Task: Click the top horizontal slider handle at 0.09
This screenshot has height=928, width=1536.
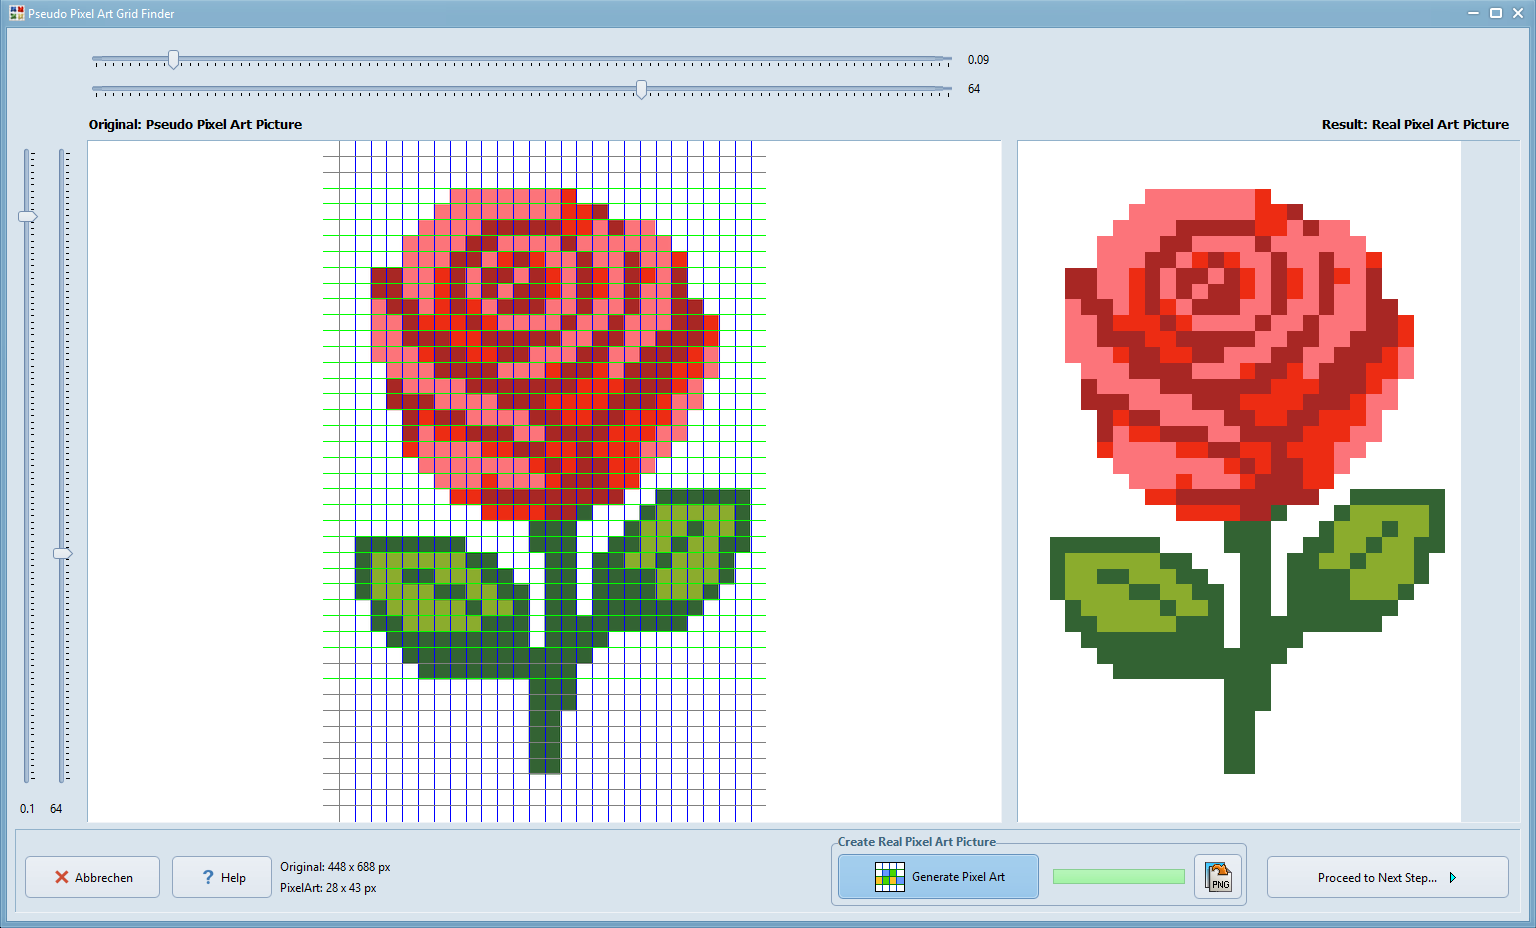Action: [173, 60]
